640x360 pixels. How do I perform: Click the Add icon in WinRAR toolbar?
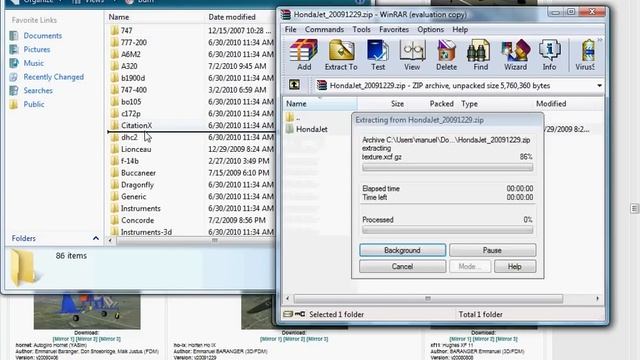304,55
